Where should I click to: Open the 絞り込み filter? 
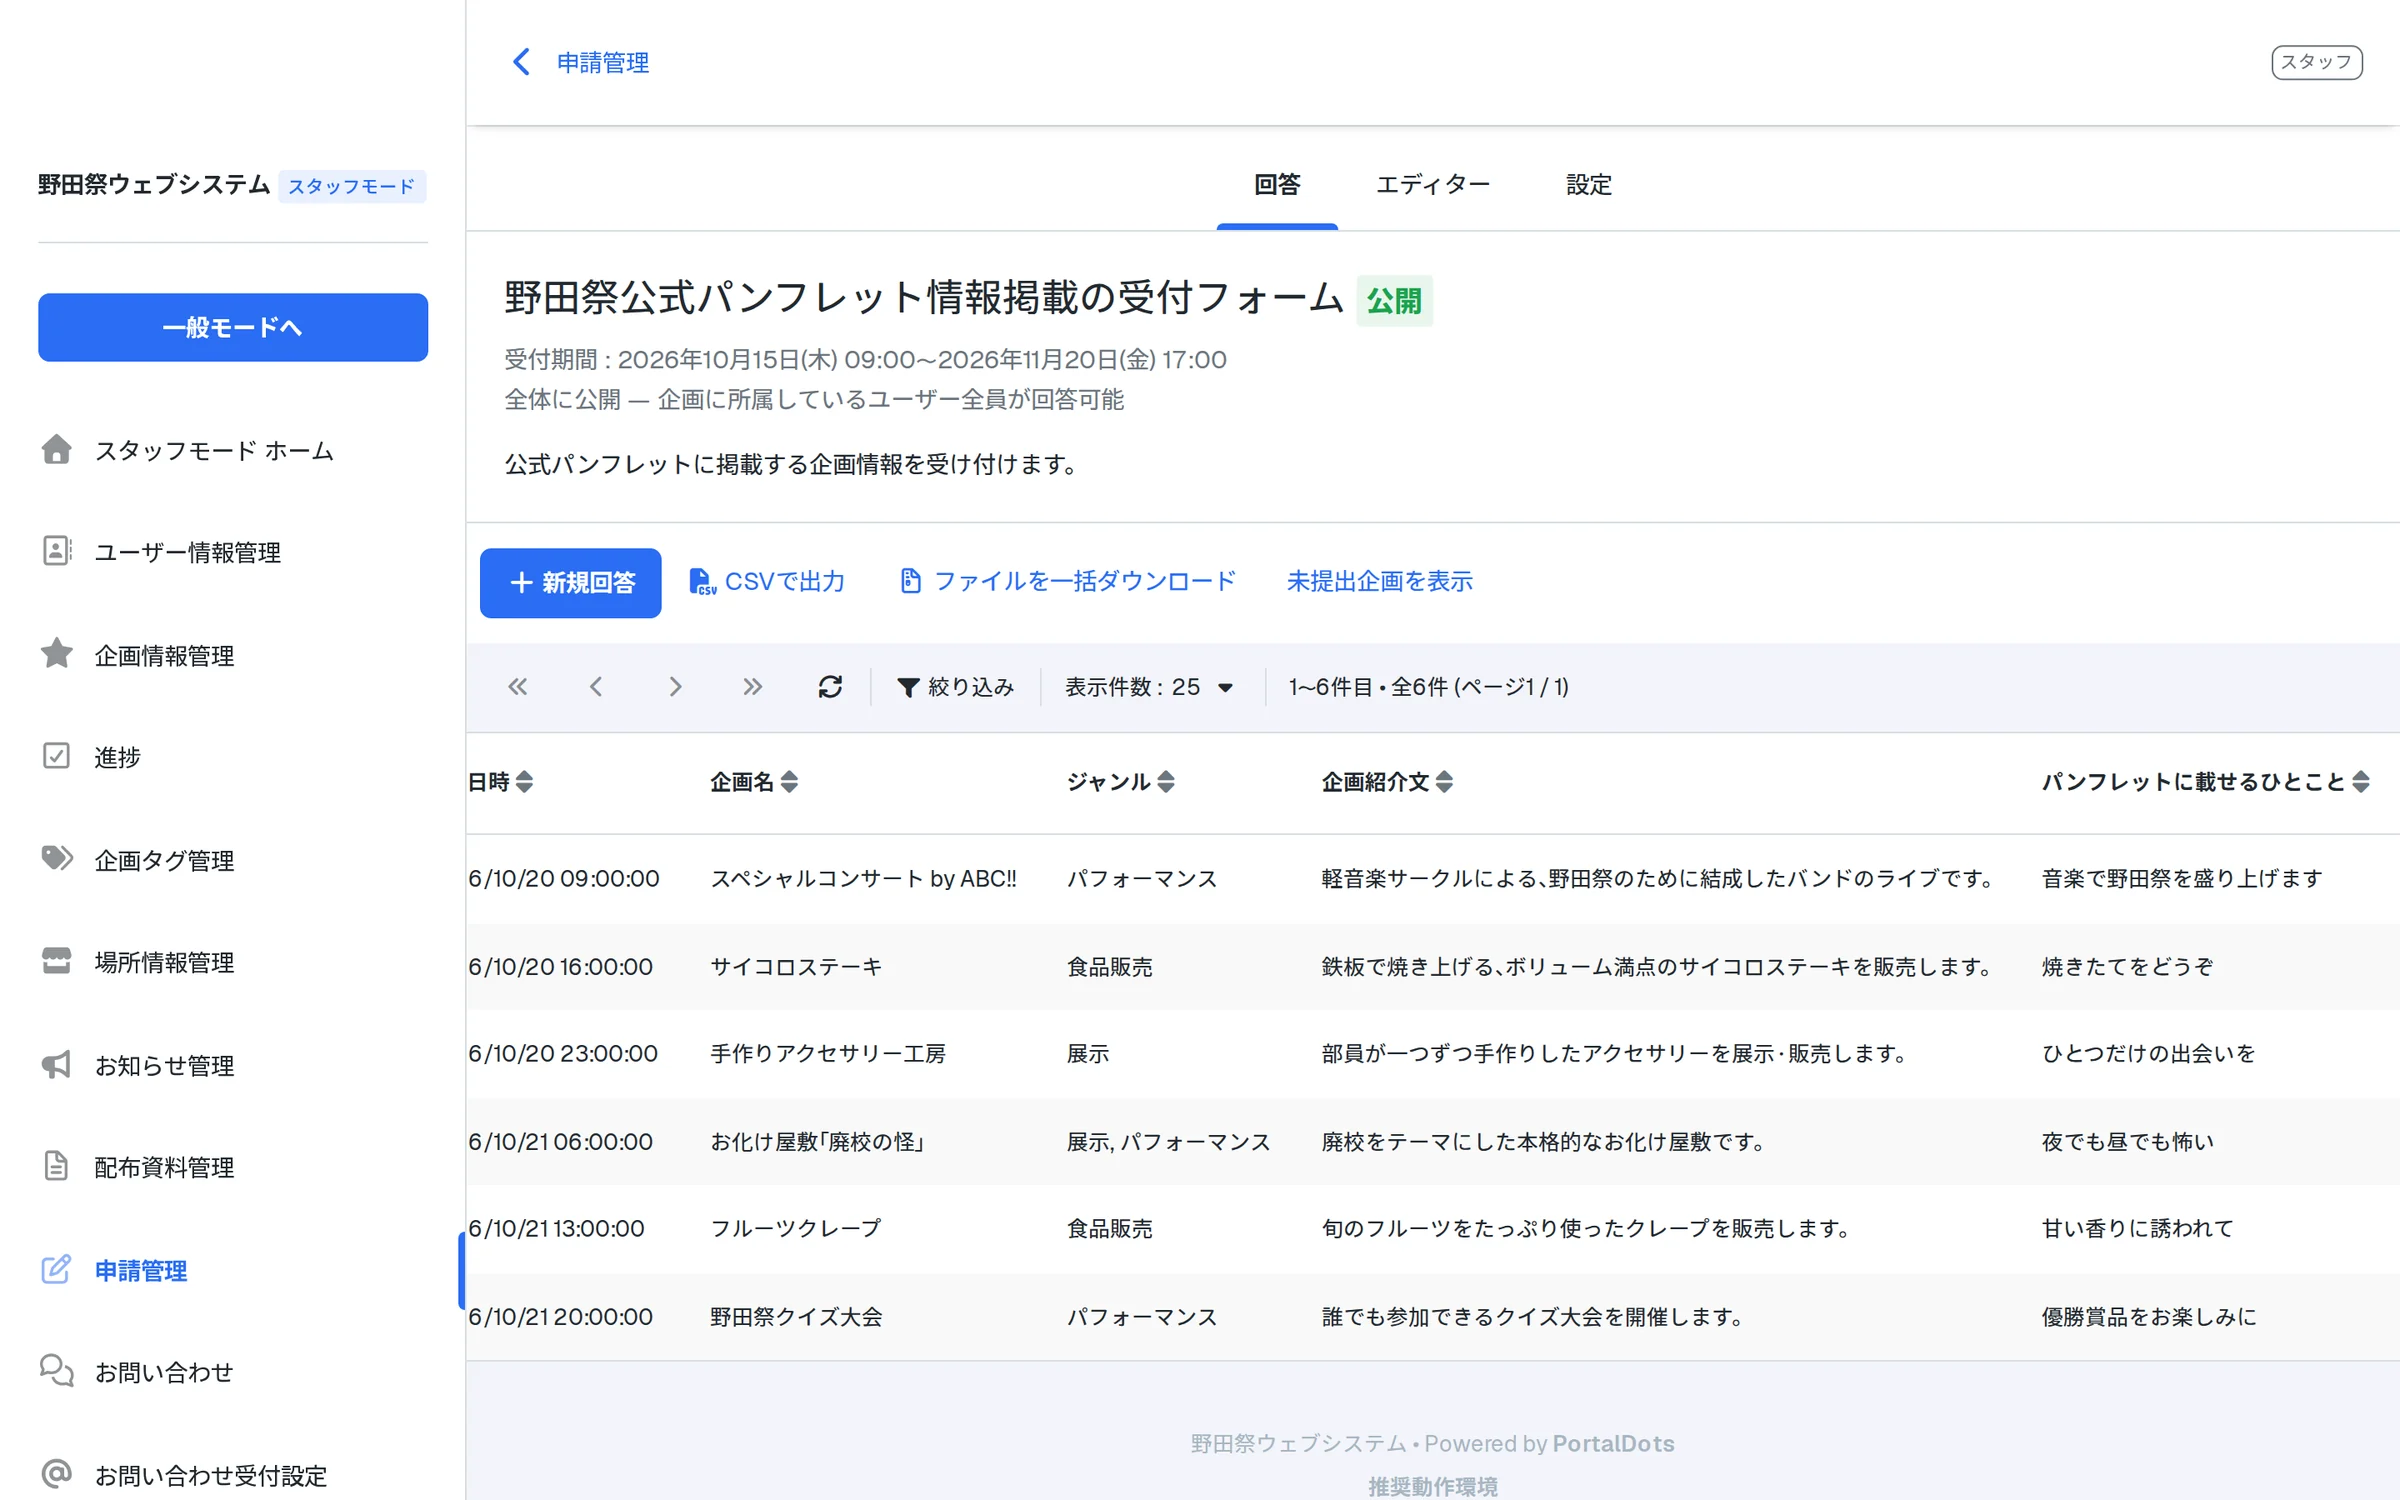pyautogui.click(x=955, y=687)
